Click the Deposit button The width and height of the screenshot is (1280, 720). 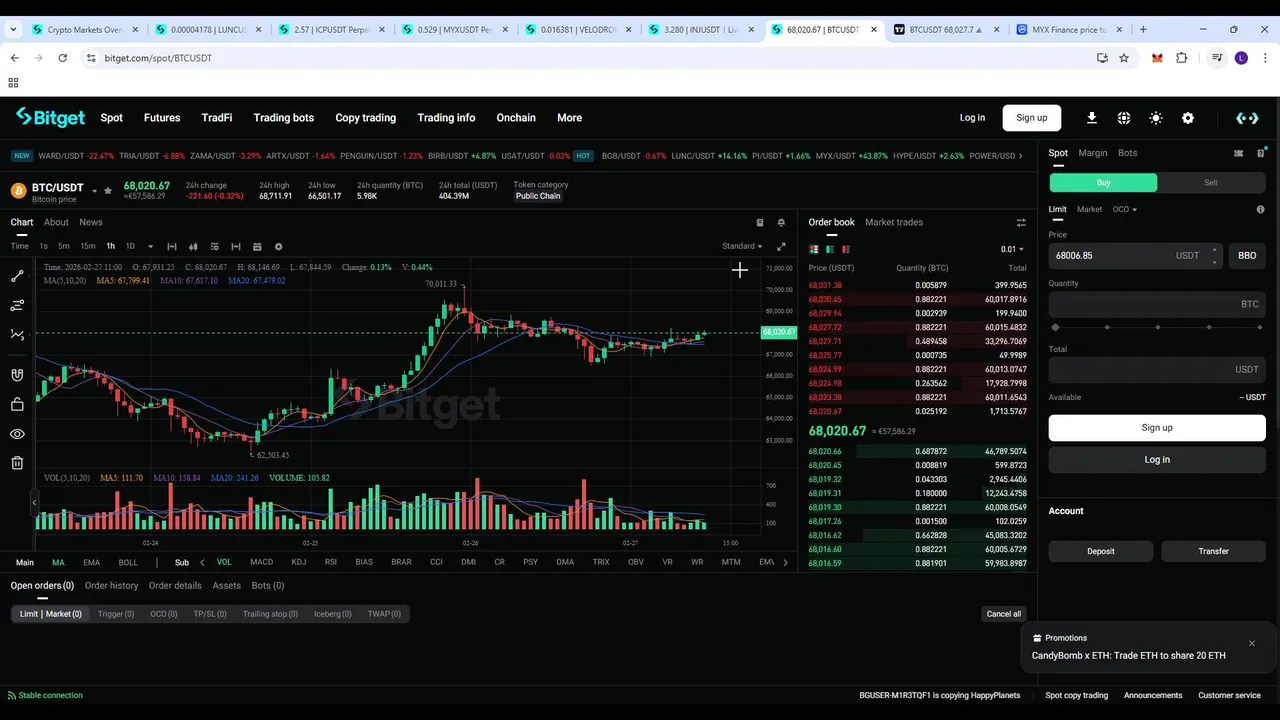pyautogui.click(x=1101, y=551)
